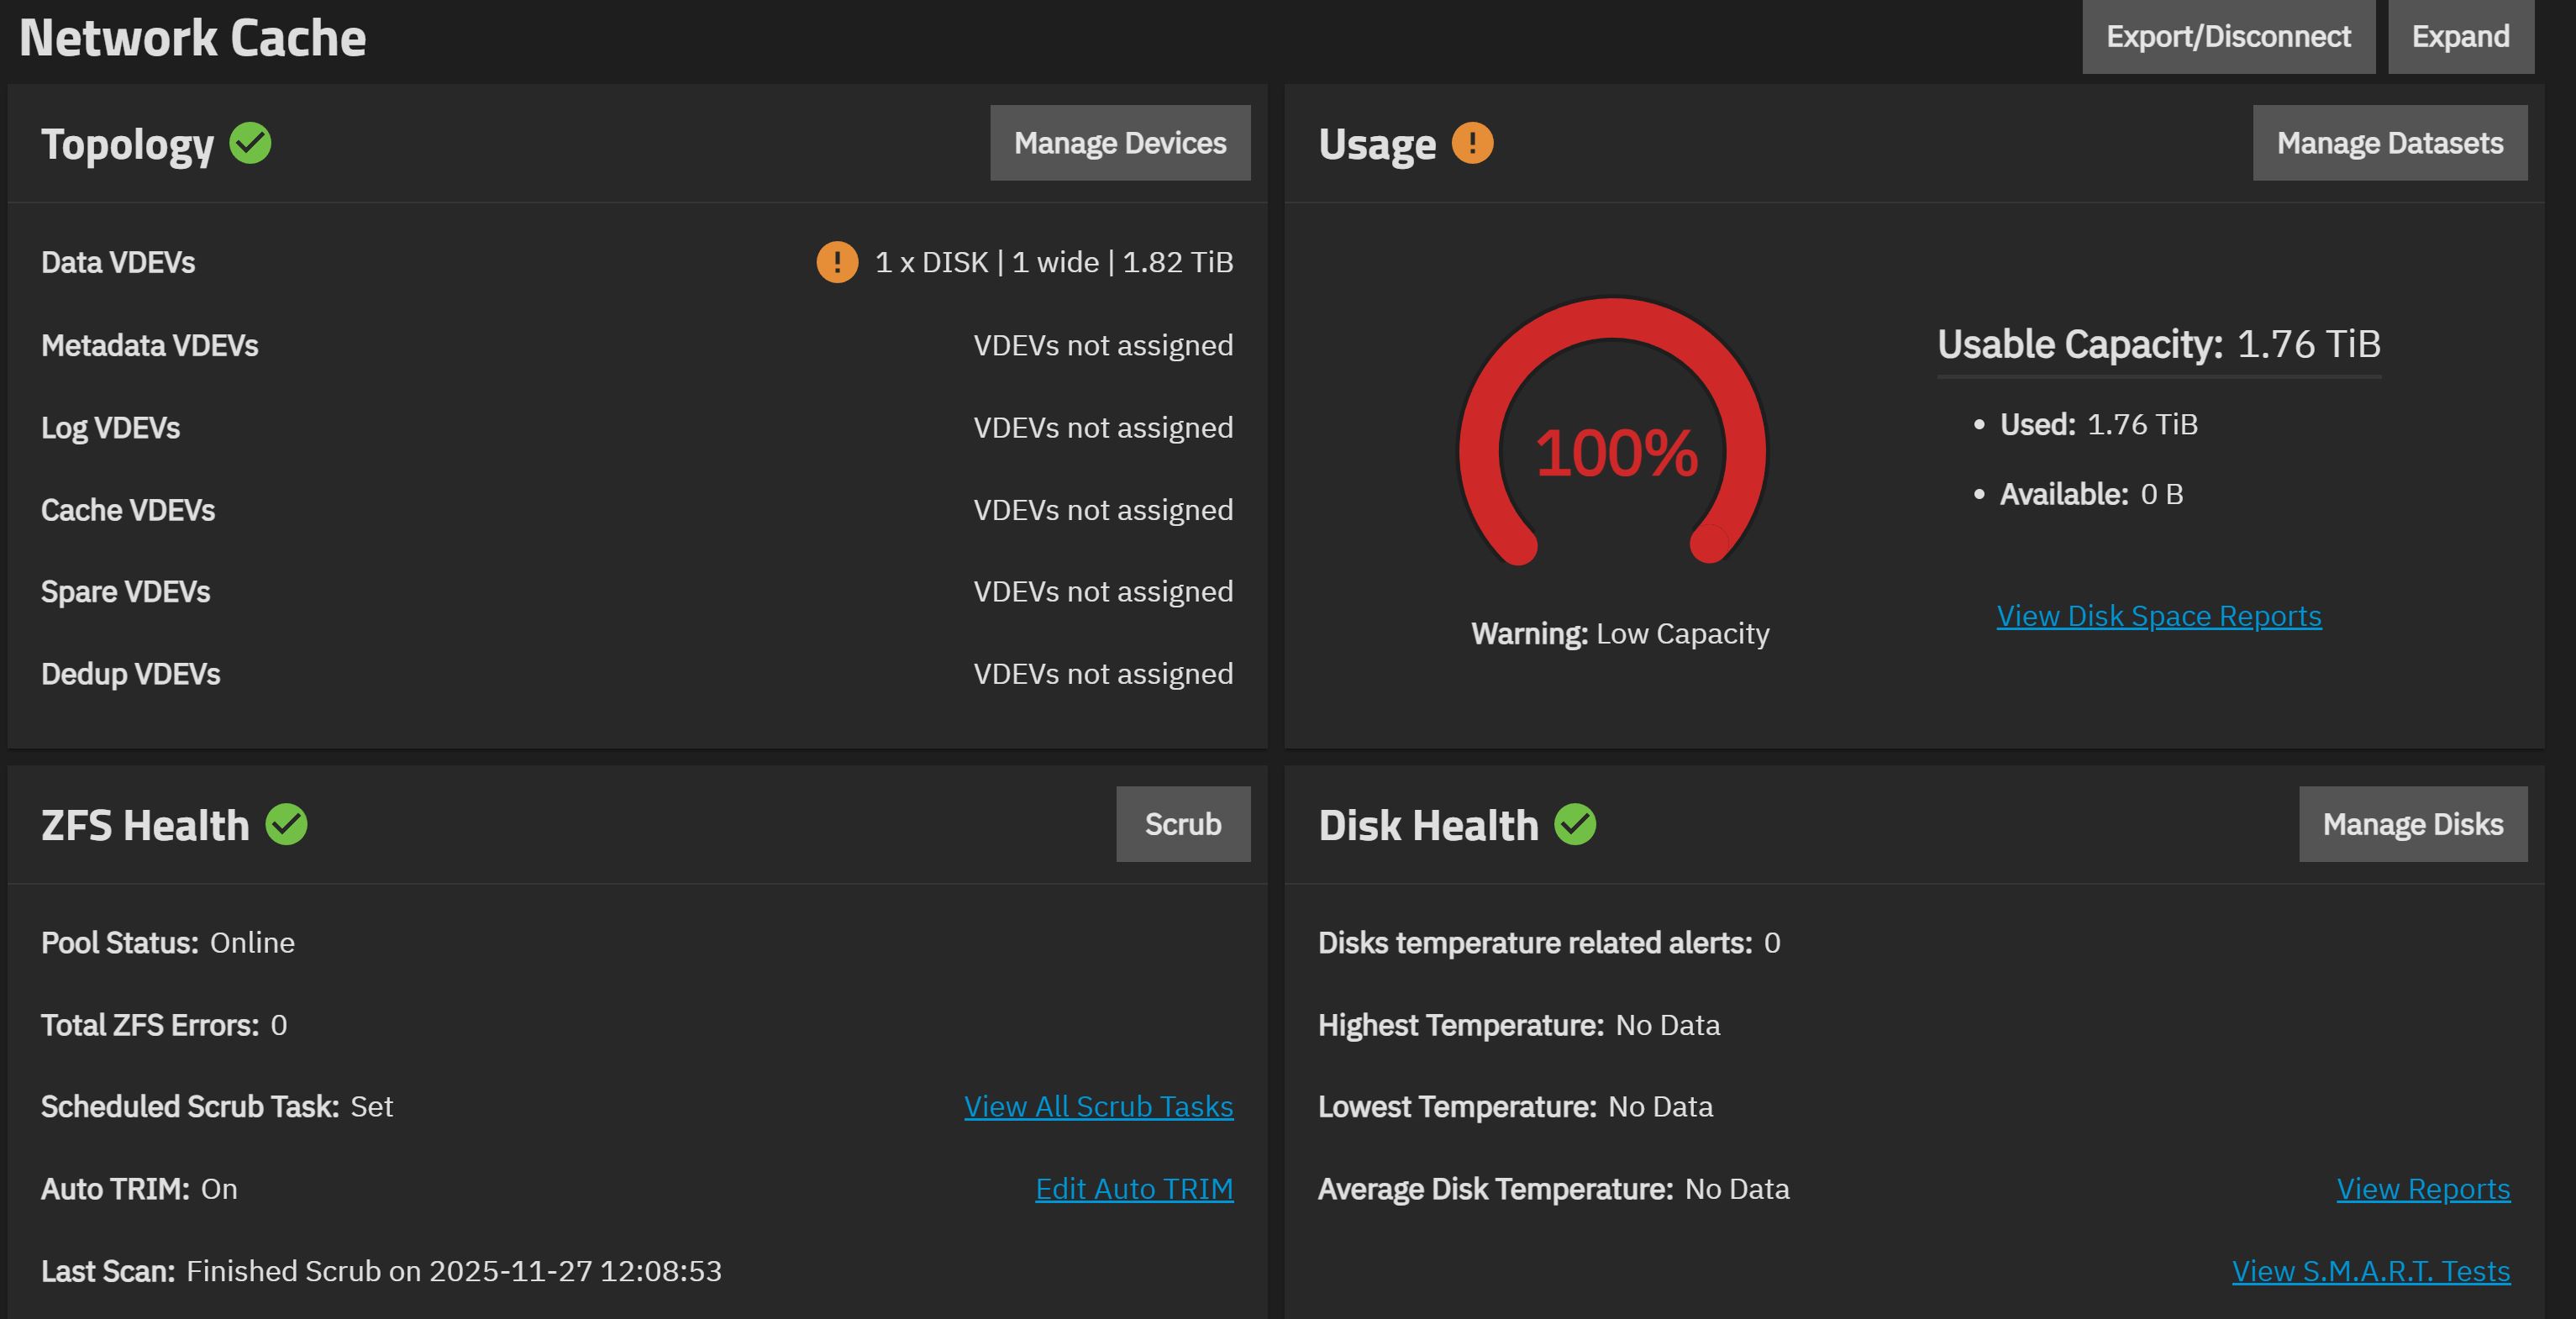Click the Usable Capacity 1.76 TiB heading
2576x1319 pixels.
pyautogui.click(x=2158, y=344)
